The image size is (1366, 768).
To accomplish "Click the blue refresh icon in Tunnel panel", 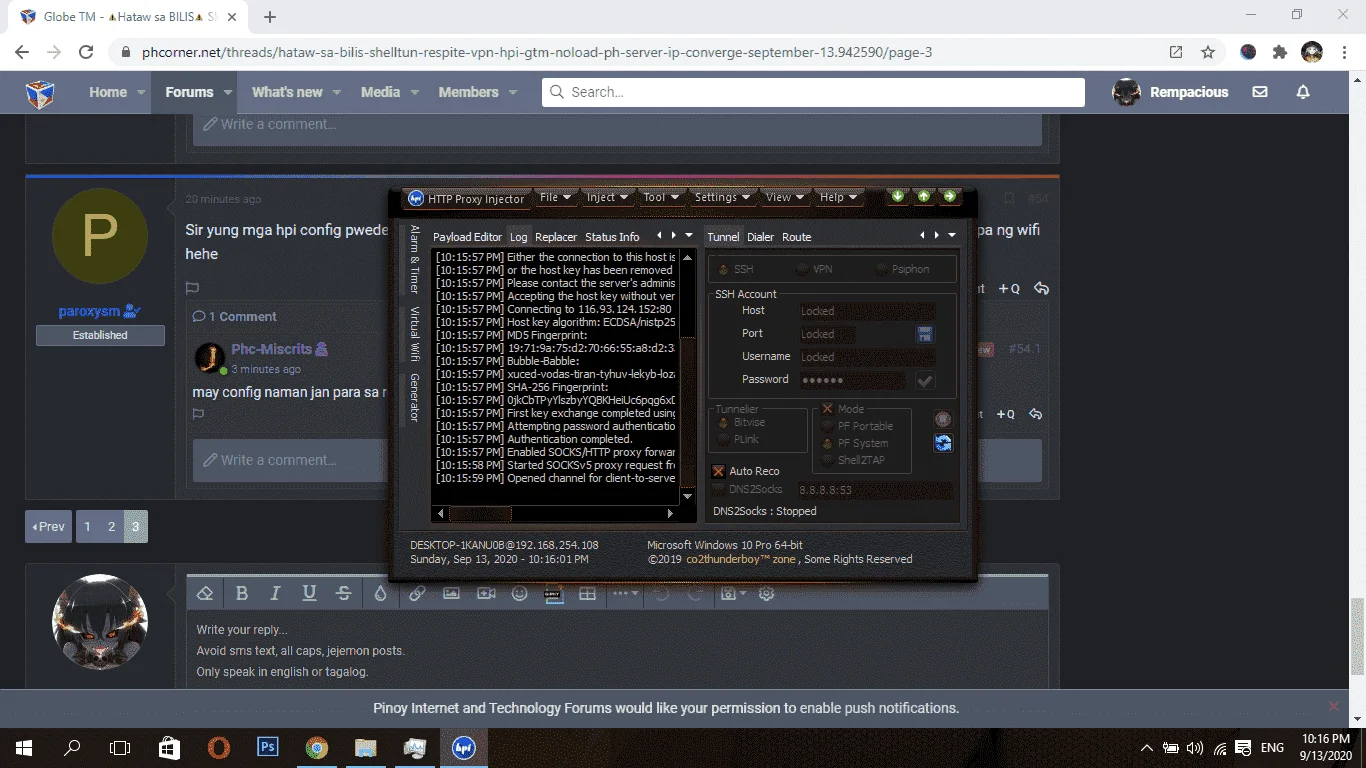I will [x=943, y=443].
